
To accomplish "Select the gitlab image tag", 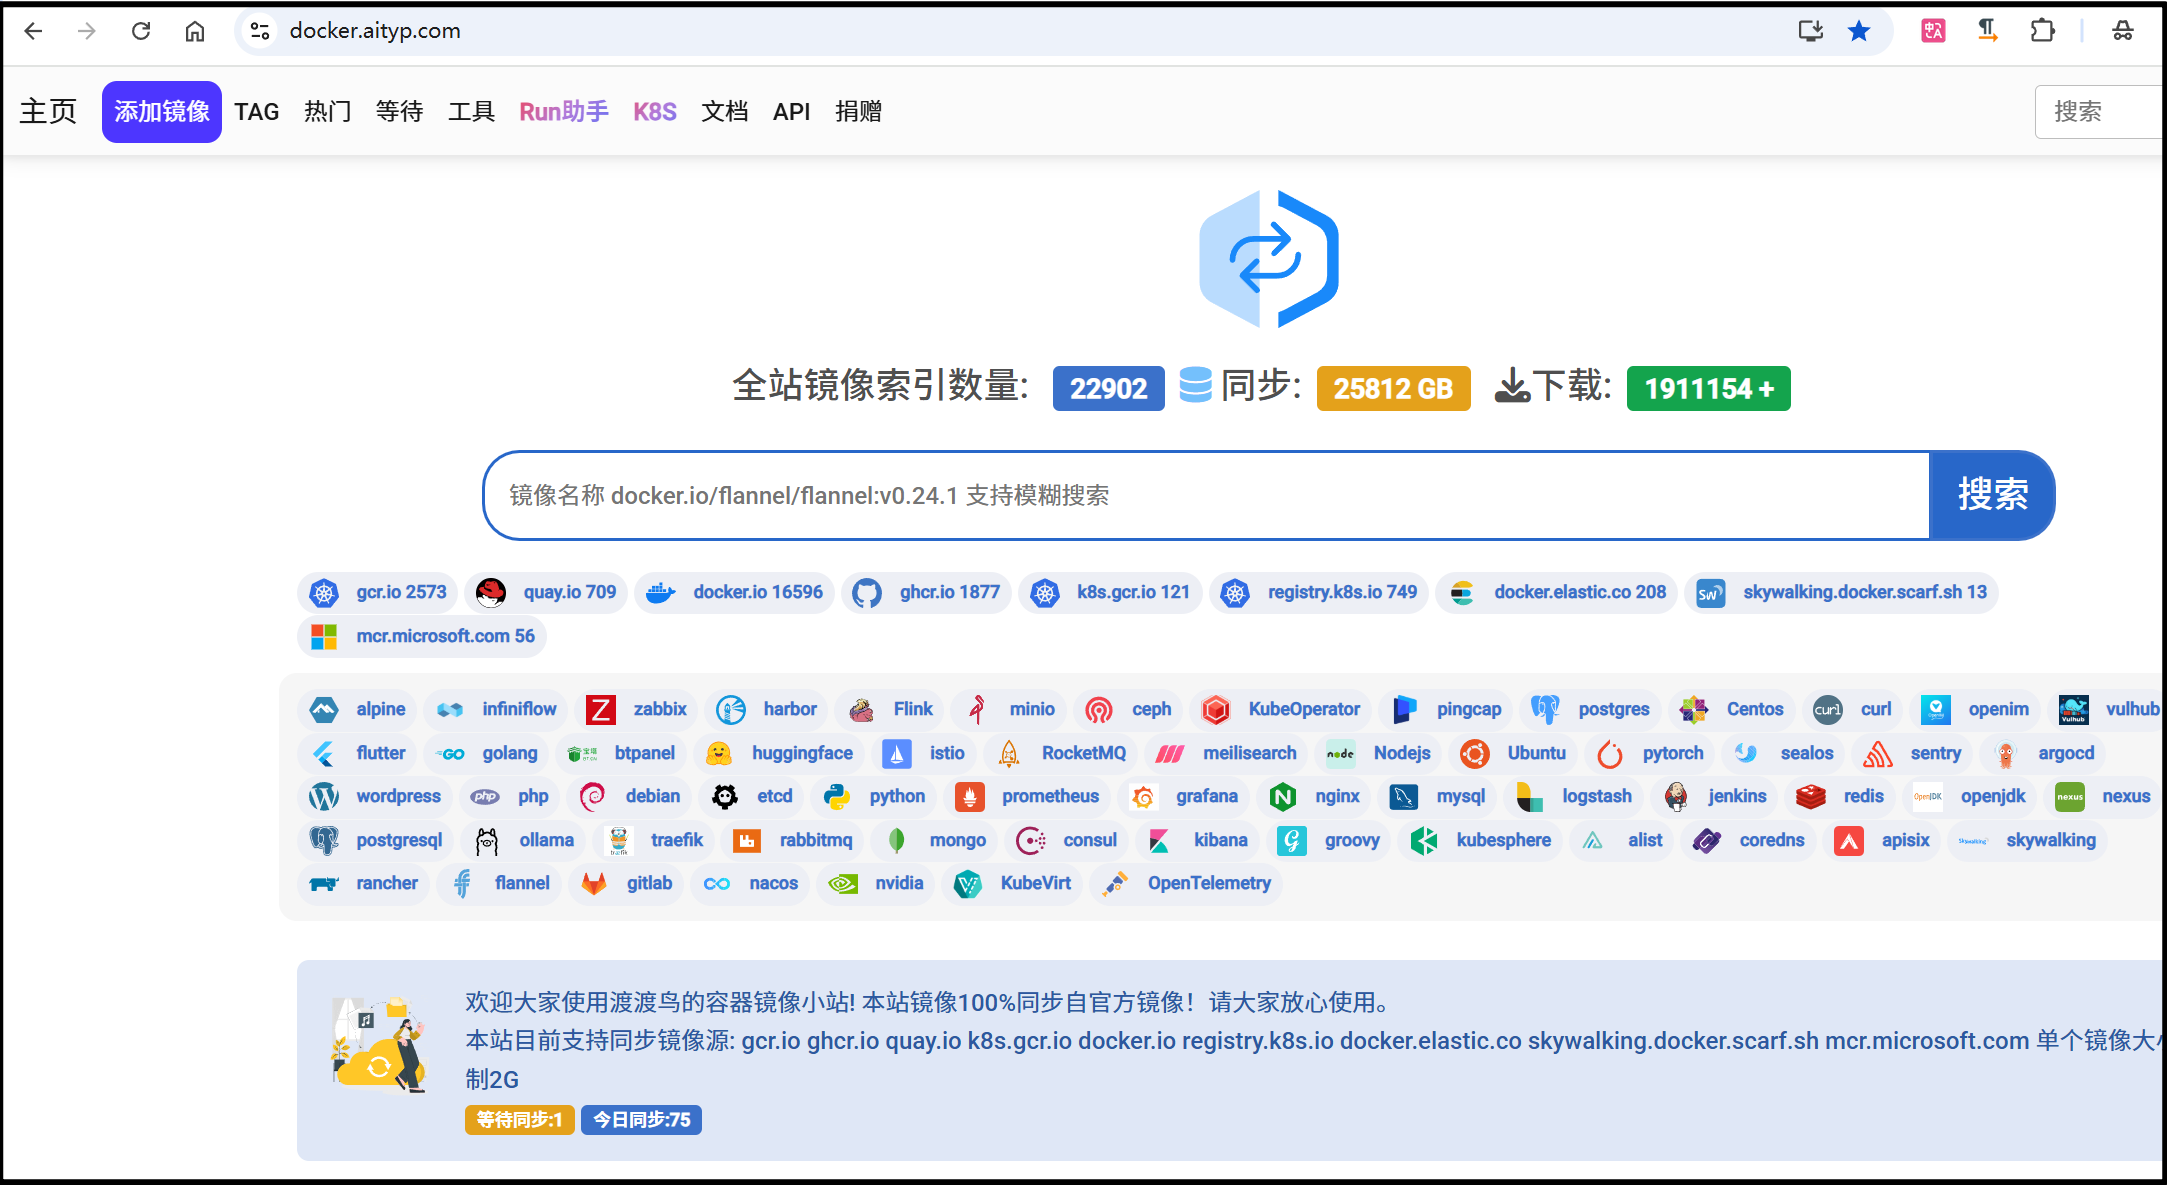I will point(627,884).
